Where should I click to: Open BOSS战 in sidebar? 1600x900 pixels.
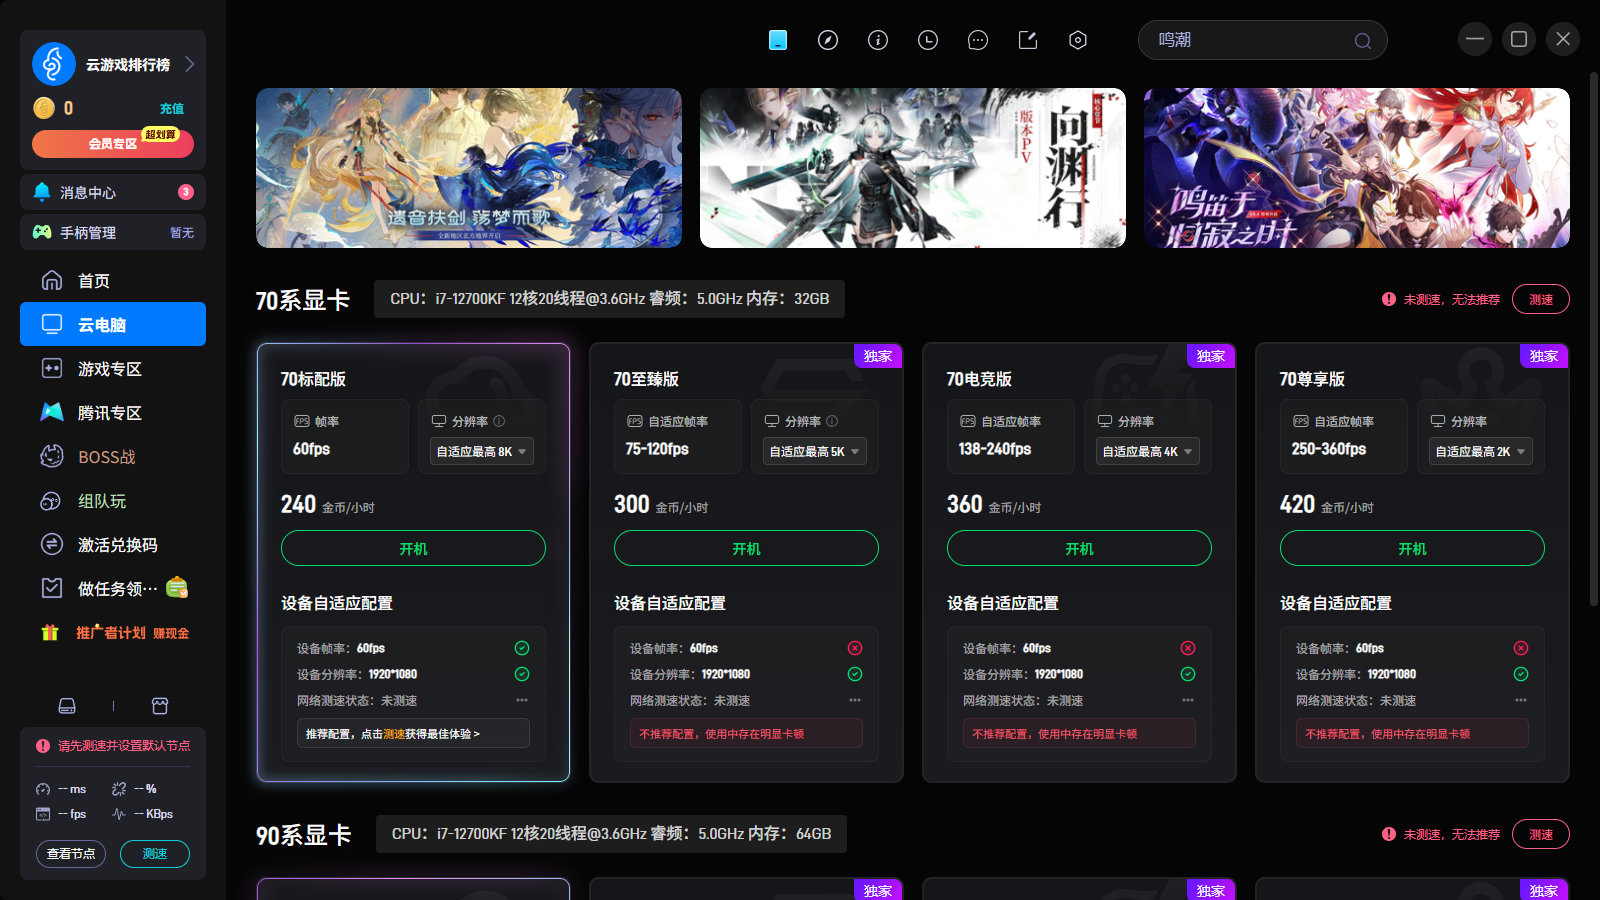click(x=113, y=457)
